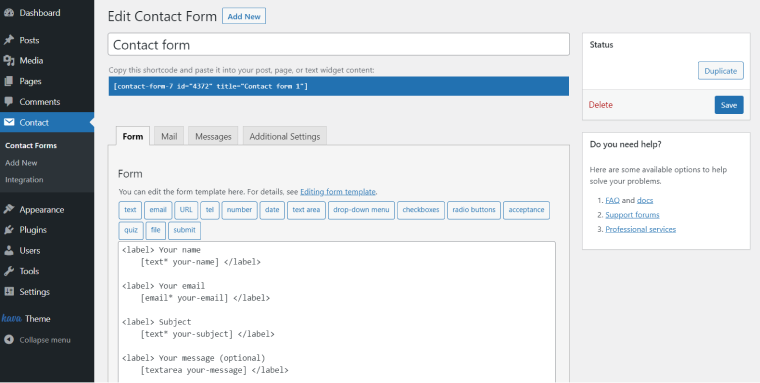
Task: Click the Dashboard gauge icon
Action: tap(9, 13)
